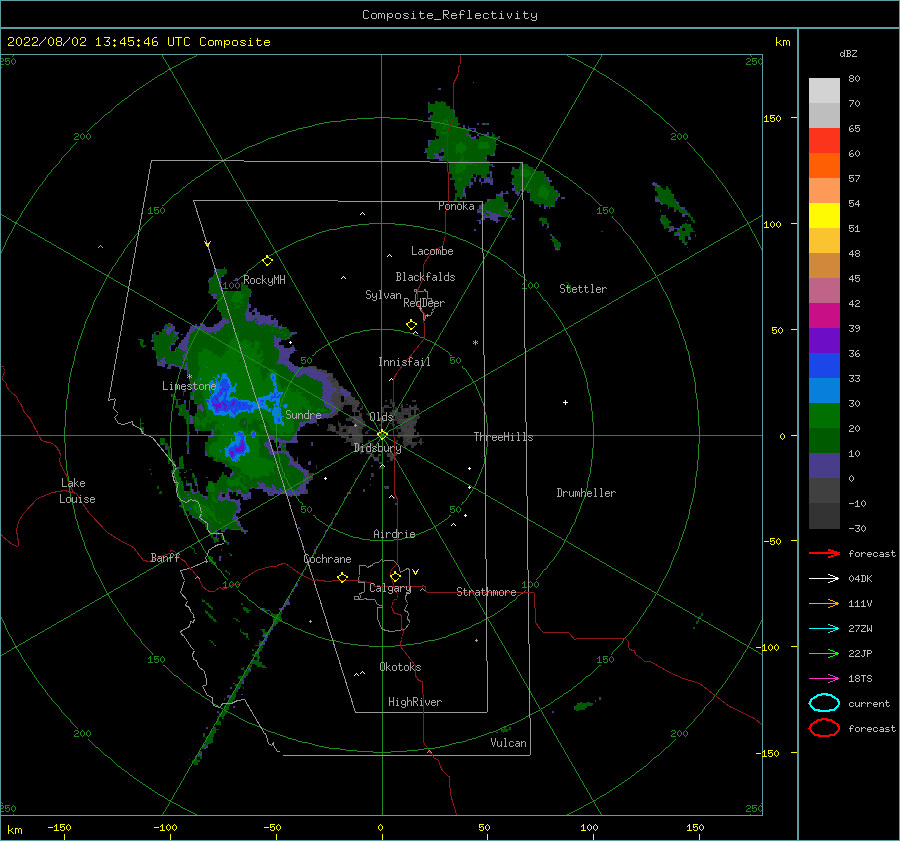The width and height of the screenshot is (900, 841).
Task: Click the Calgary city label
Action: pos(390,588)
